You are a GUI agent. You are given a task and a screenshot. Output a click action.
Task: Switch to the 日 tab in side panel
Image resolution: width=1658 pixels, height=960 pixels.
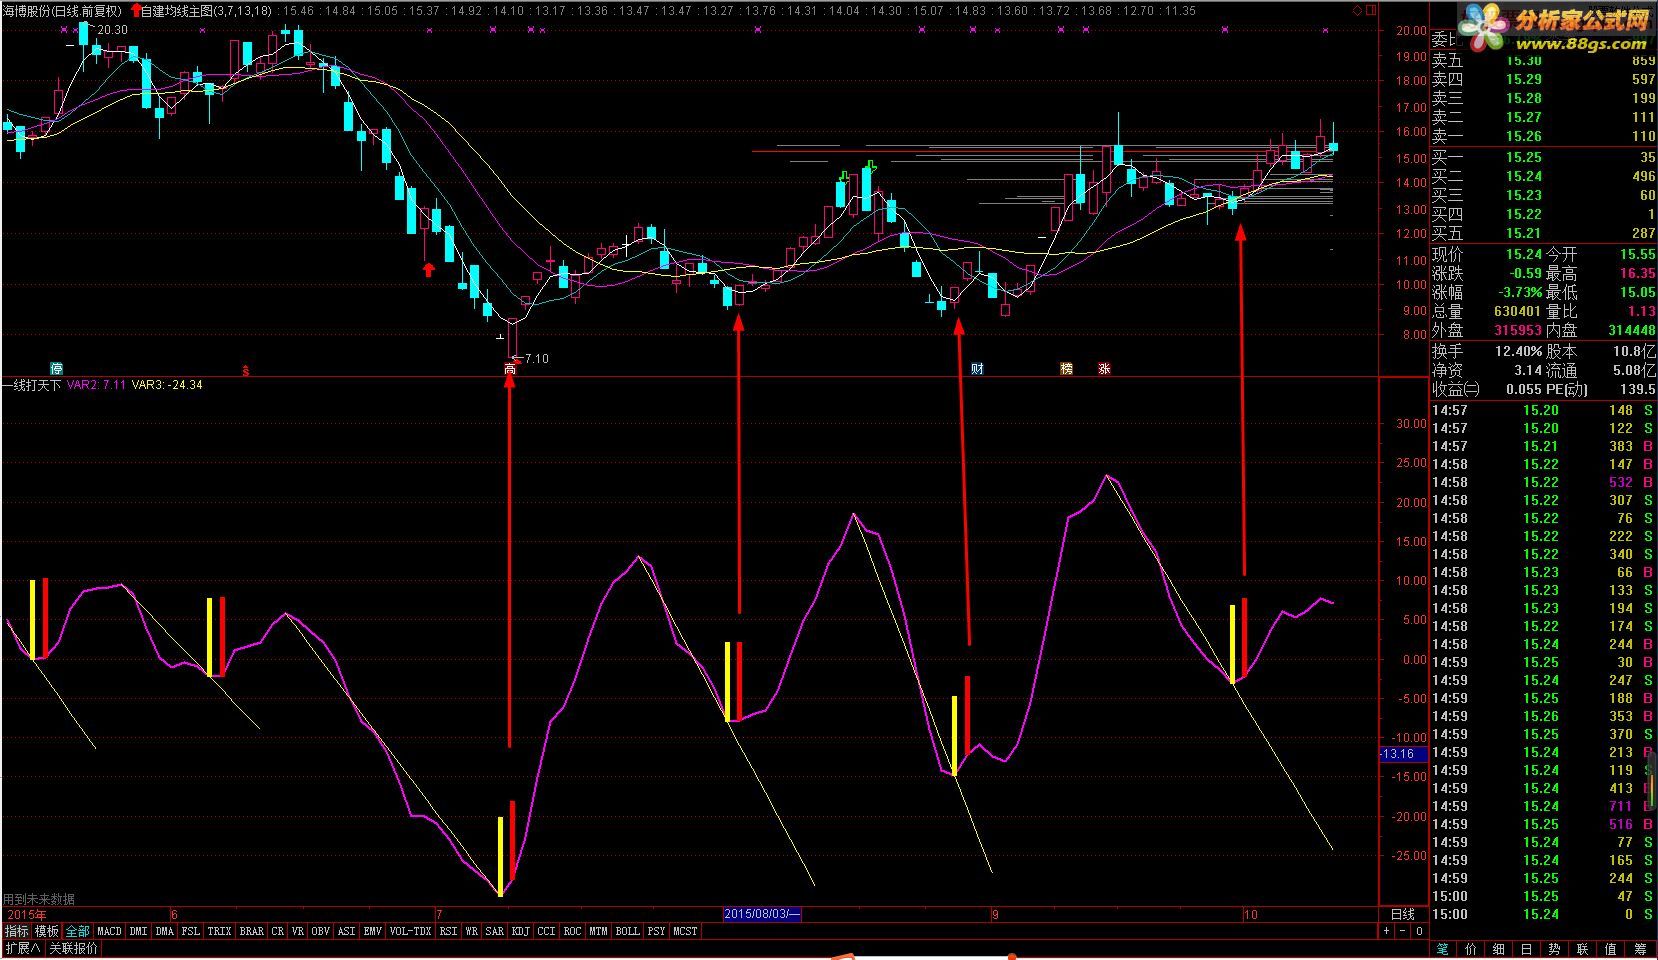pyautogui.click(x=1527, y=949)
